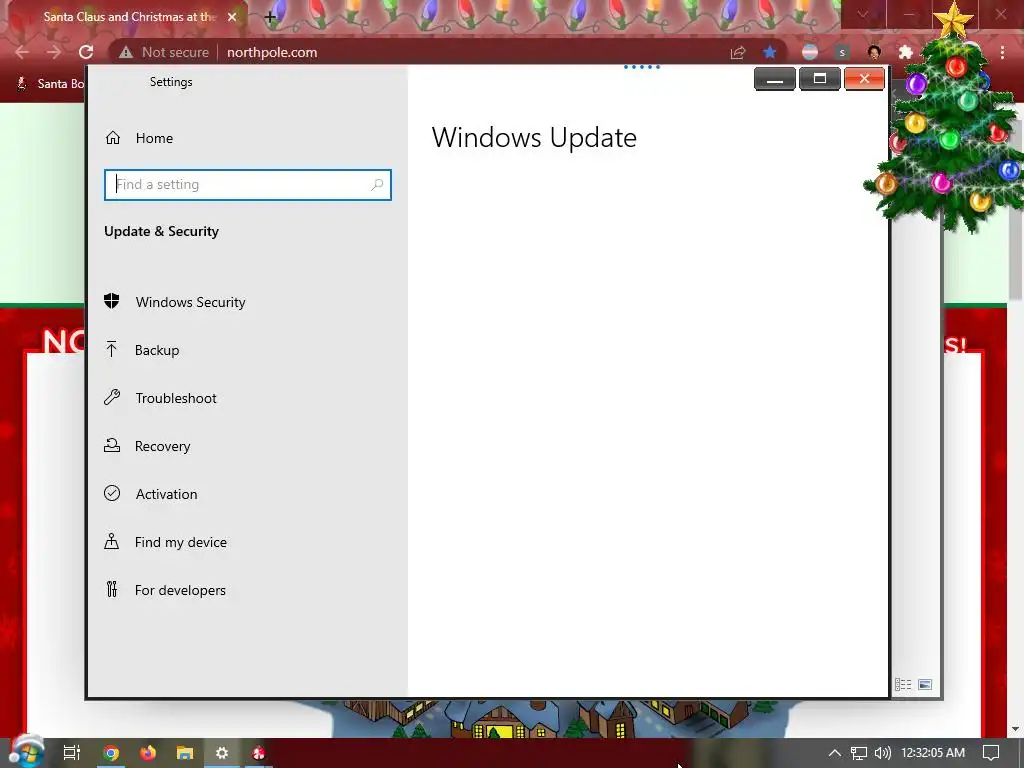This screenshot has width=1024, height=768.
Task: Toggle the blue bookmark star
Action: [770, 52]
